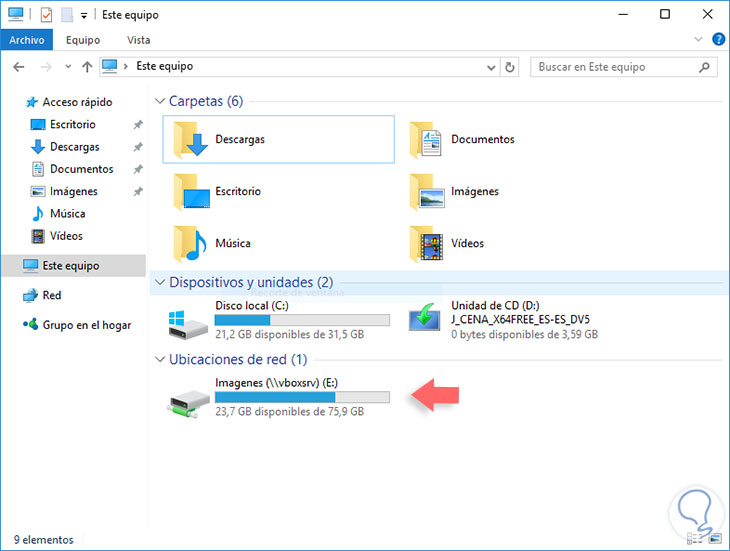Open Descargas in the navigation pane

coord(74,147)
